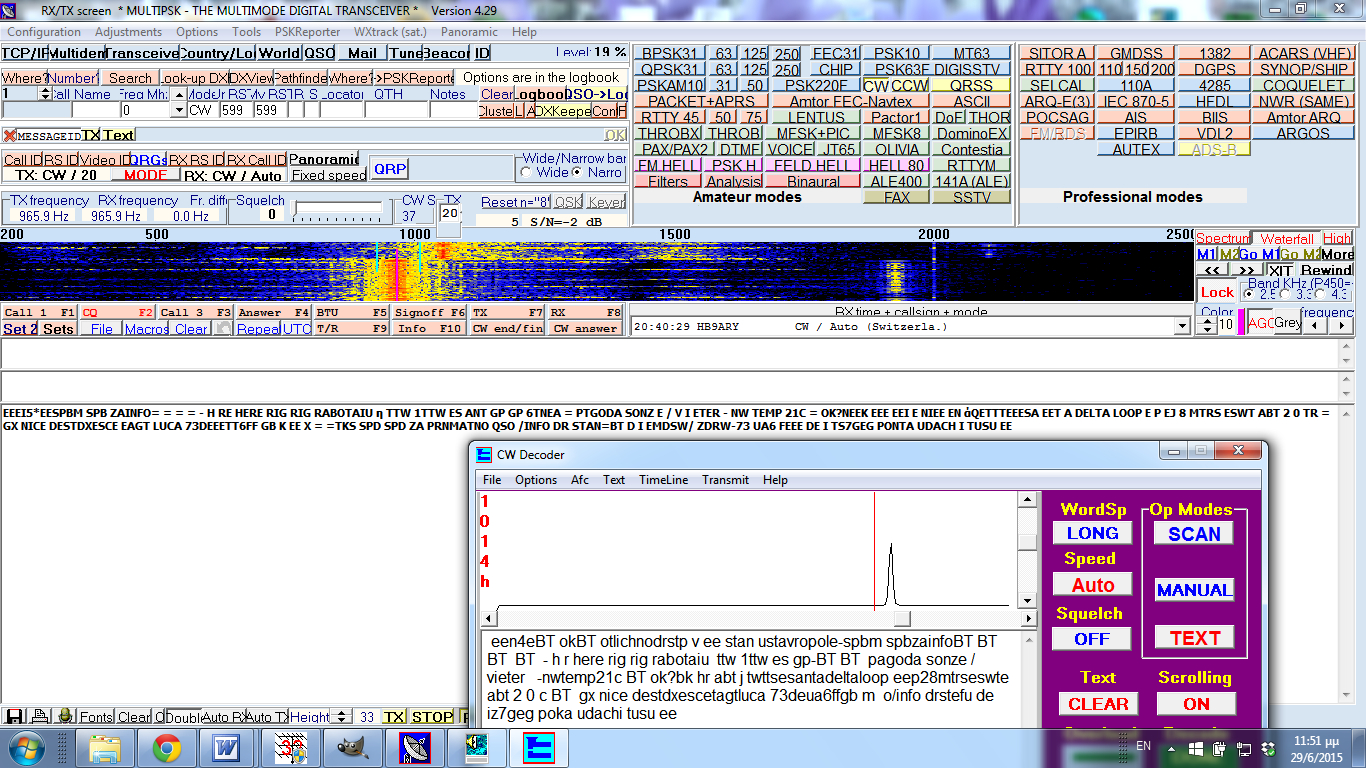Click the satellite dish taskbar icon

pos(413,748)
